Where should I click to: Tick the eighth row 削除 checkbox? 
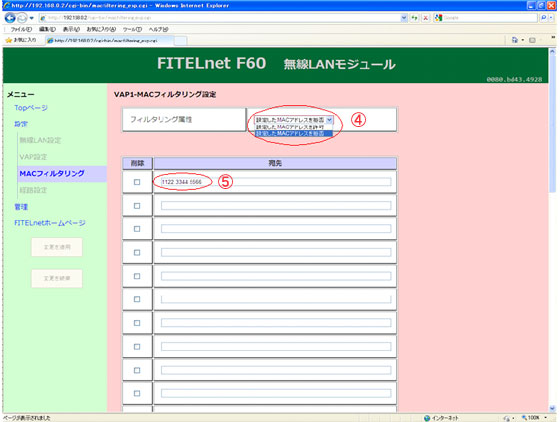137,347
